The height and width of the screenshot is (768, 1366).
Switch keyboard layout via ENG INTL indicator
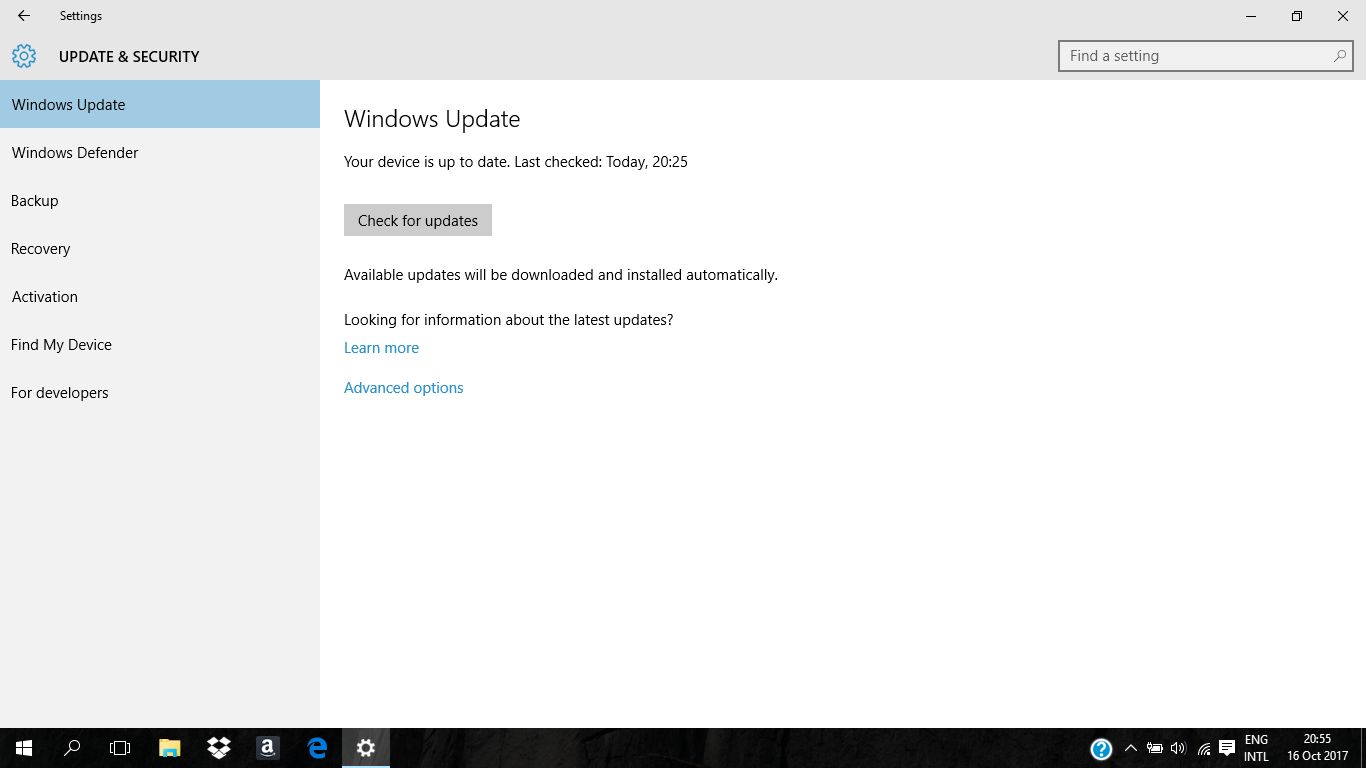tap(1256, 748)
